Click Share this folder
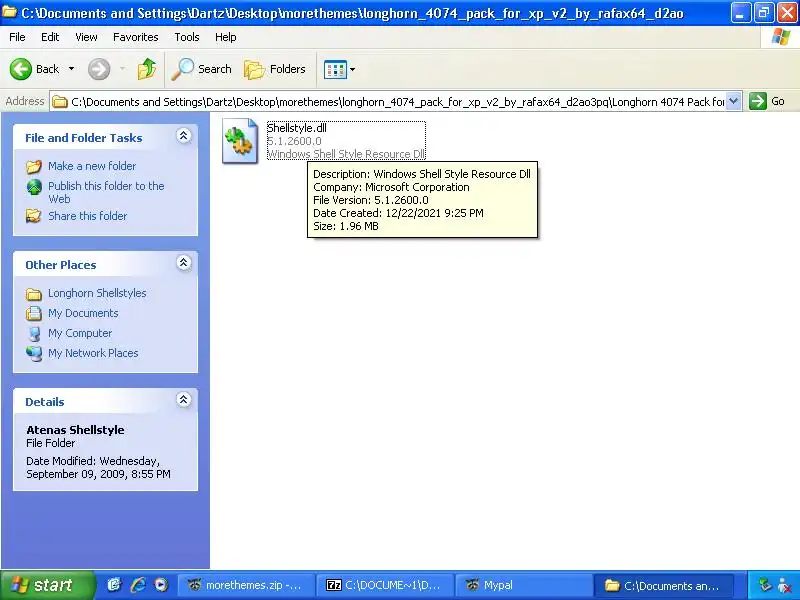The height and width of the screenshot is (600, 800). point(87,216)
